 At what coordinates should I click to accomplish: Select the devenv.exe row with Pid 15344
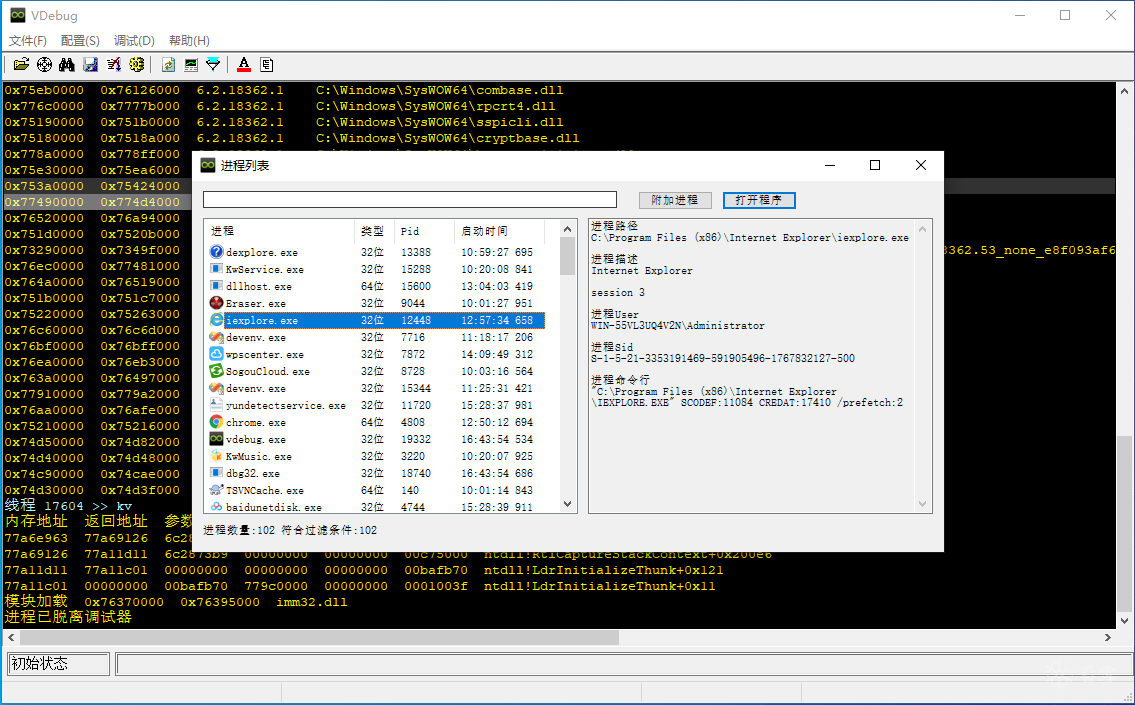point(376,388)
